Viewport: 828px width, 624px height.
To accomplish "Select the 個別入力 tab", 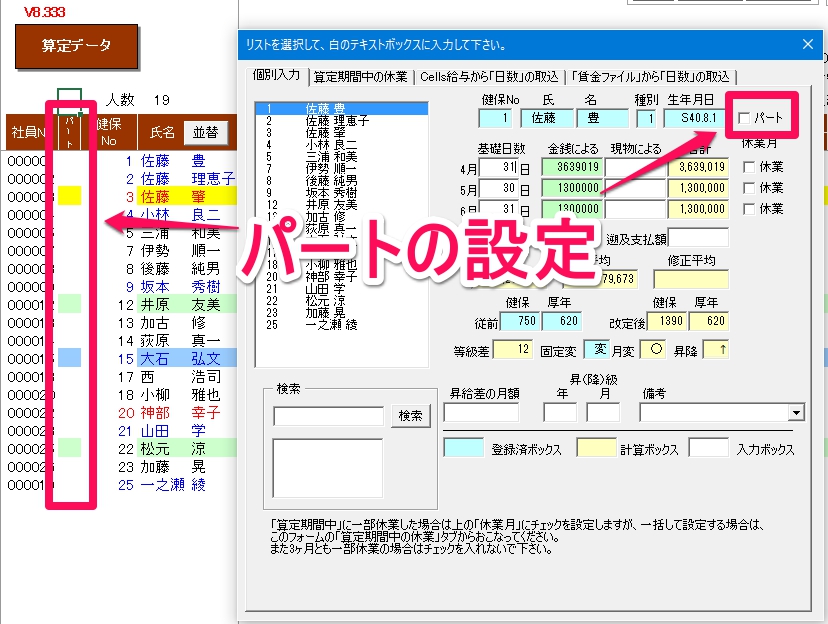I will (277, 76).
